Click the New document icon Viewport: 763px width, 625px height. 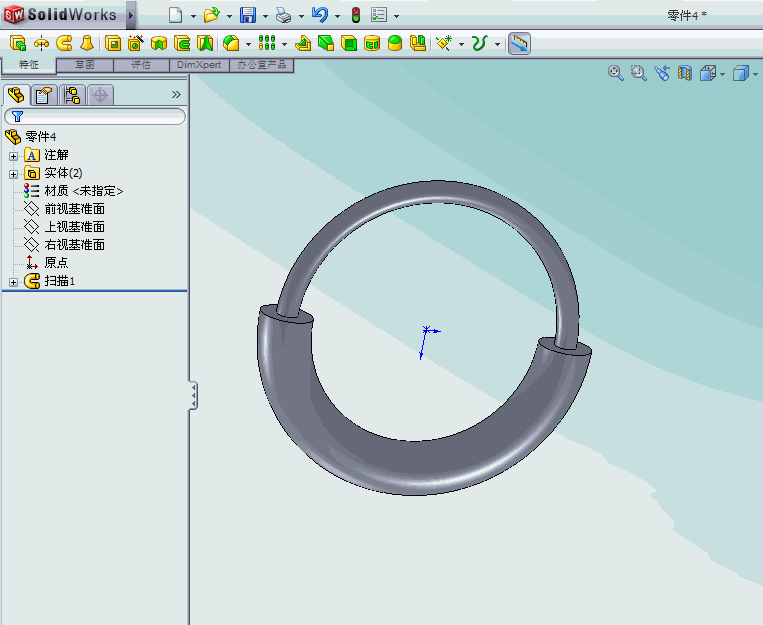[176, 15]
